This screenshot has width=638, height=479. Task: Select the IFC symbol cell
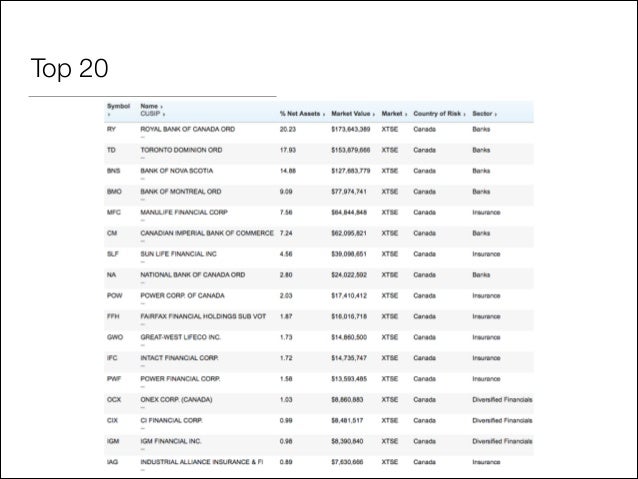[112, 358]
